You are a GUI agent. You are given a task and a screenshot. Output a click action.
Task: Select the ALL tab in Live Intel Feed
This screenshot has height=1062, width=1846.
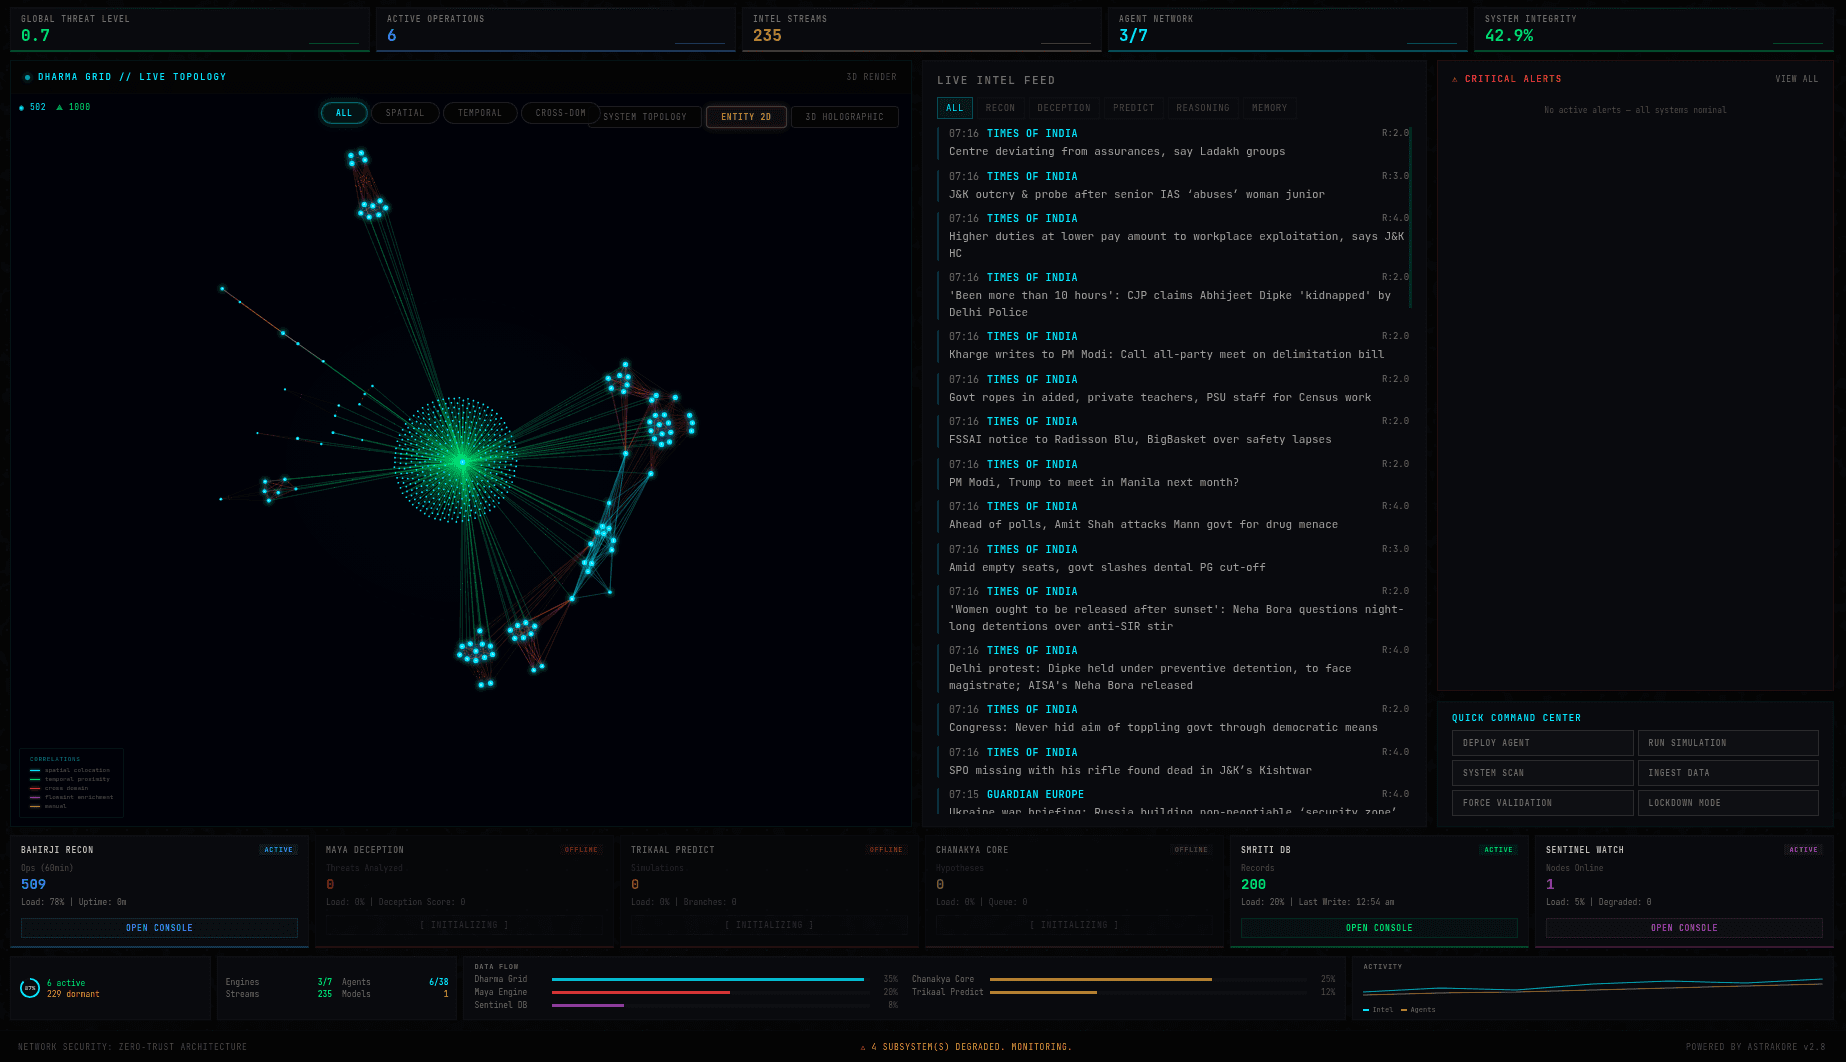(955, 108)
